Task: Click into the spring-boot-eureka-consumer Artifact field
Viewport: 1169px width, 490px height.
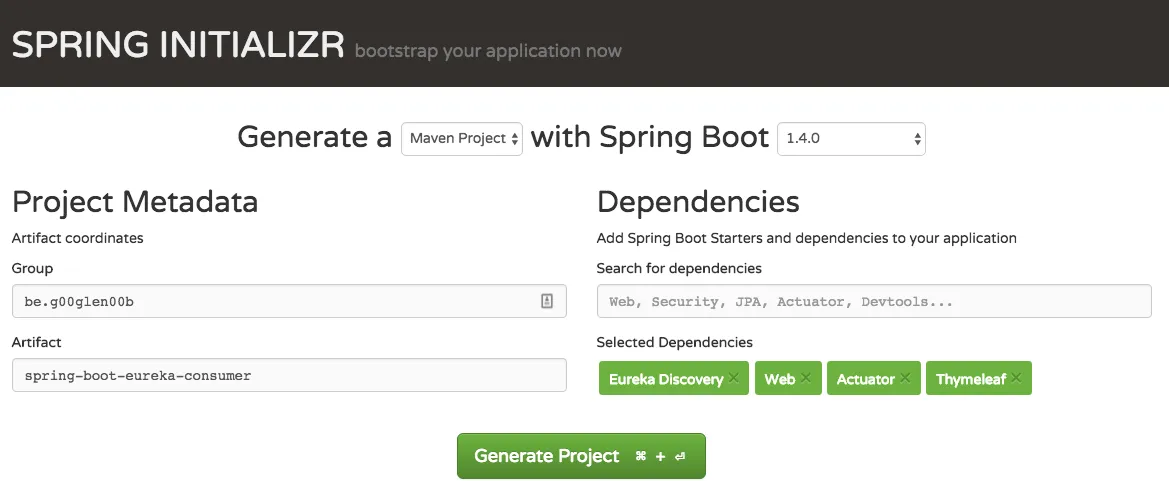Action: click(x=288, y=376)
